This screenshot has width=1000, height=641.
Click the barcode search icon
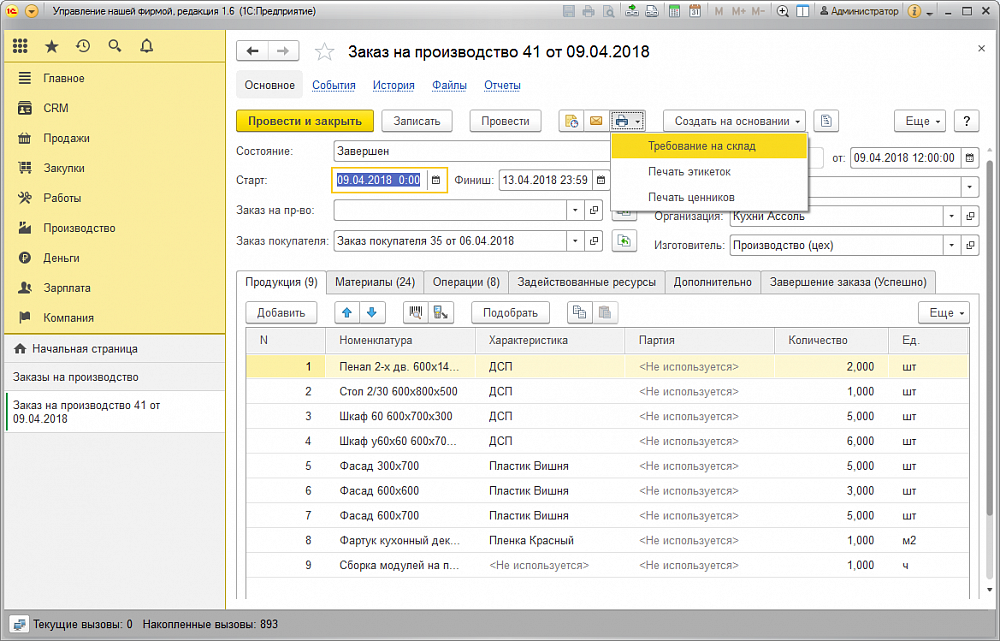pos(416,313)
